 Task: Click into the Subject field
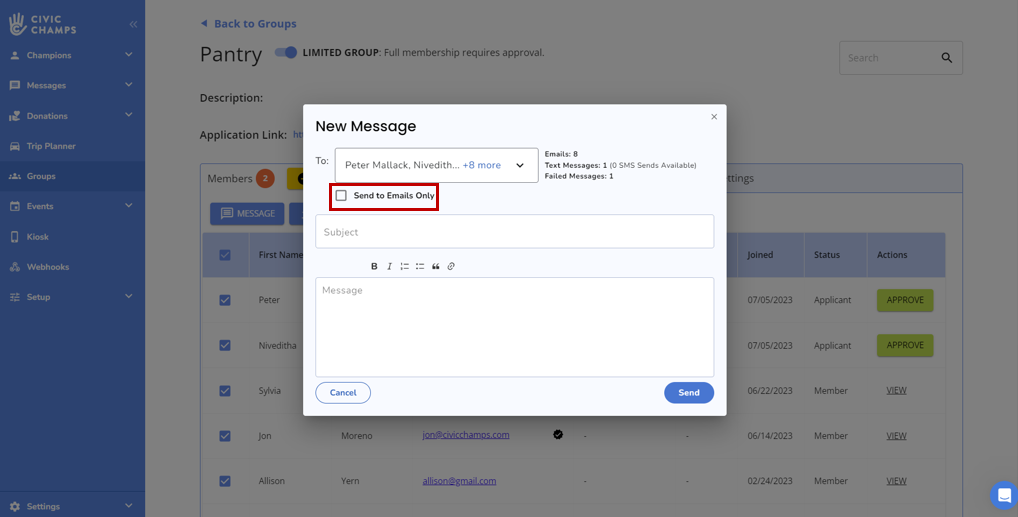(x=514, y=232)
